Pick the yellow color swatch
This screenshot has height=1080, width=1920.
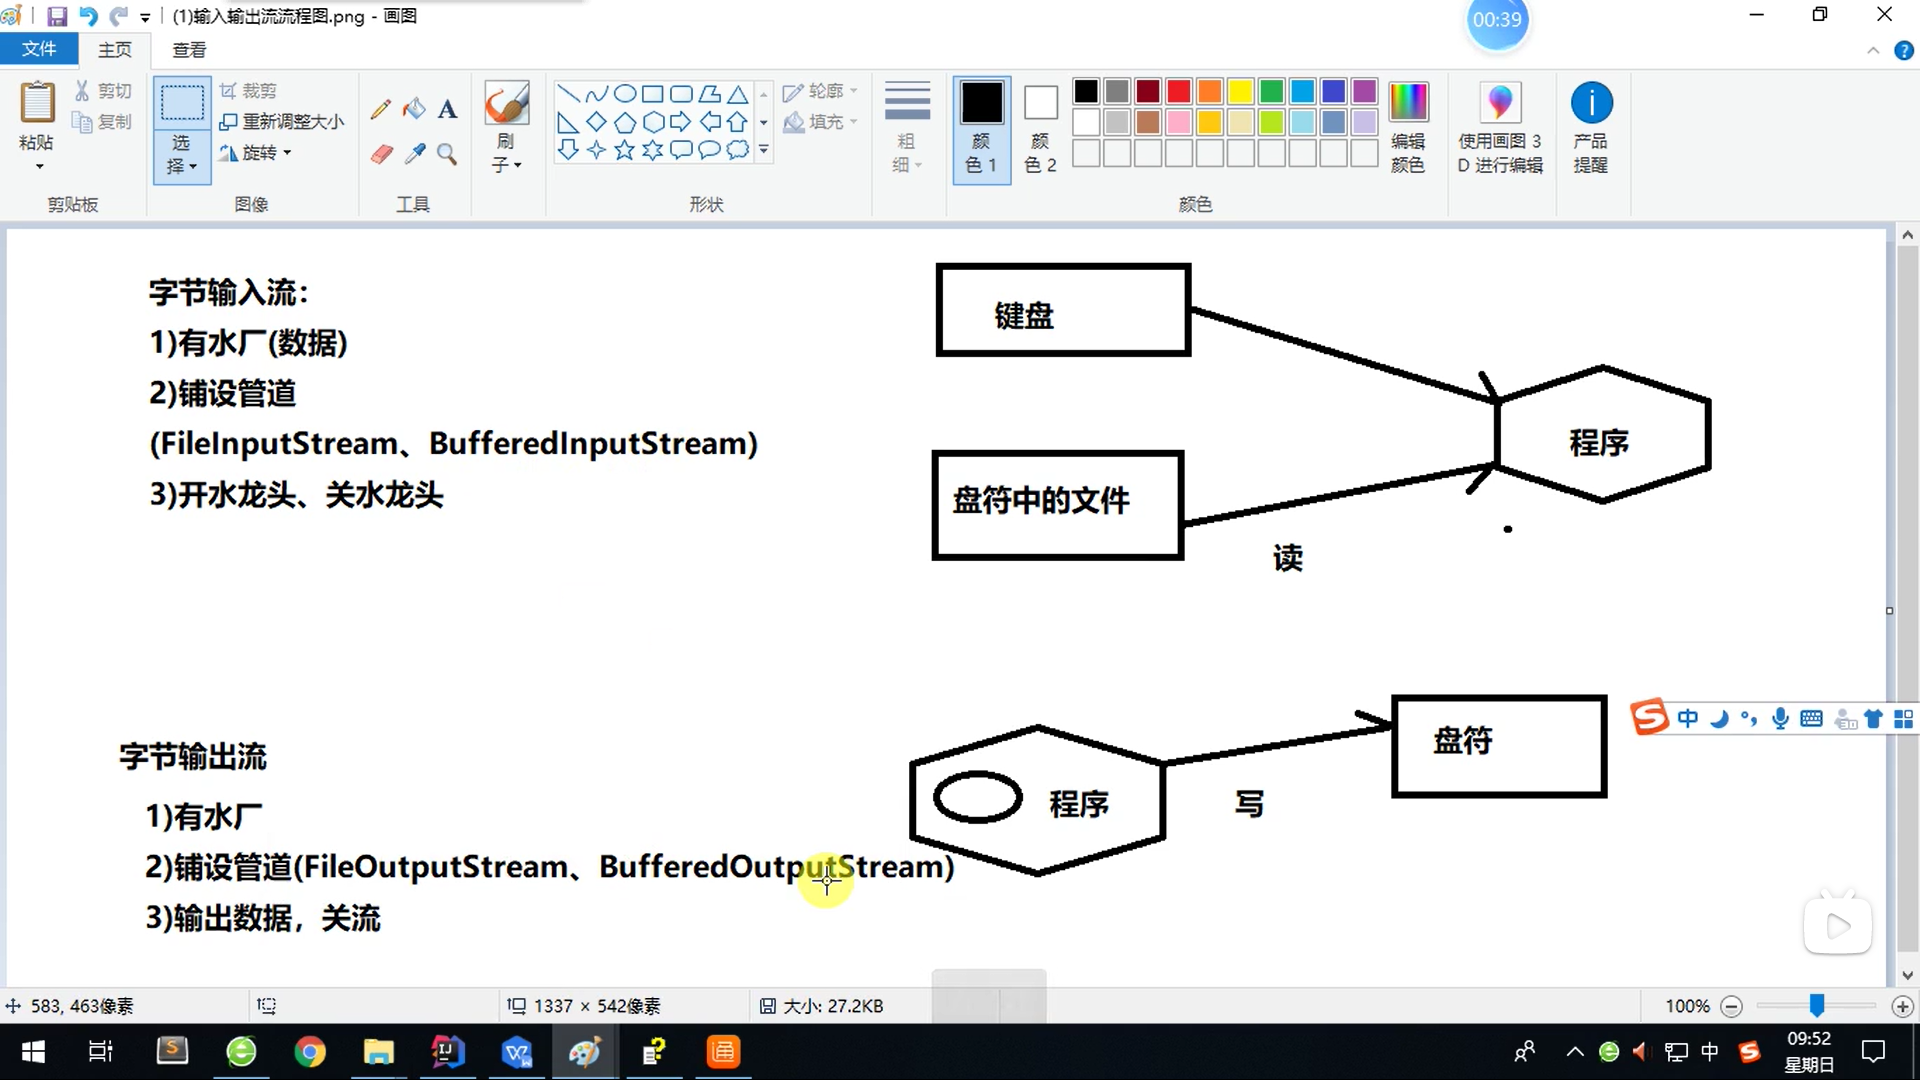click(x=1241, y=92)
